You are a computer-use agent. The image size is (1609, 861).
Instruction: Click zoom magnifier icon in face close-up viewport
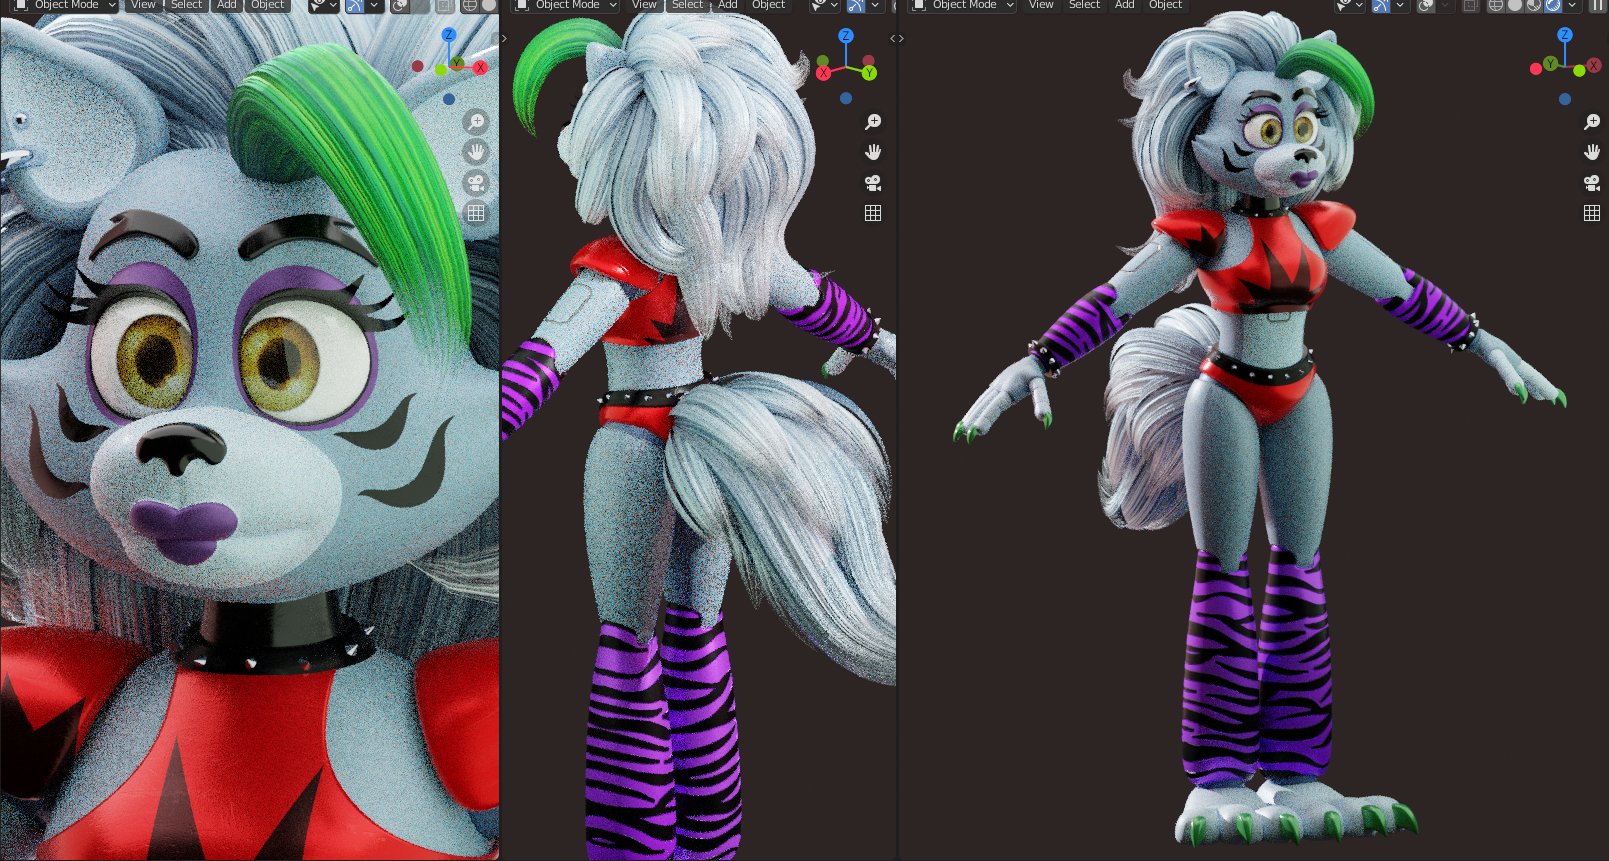click(x=476, y=122)
